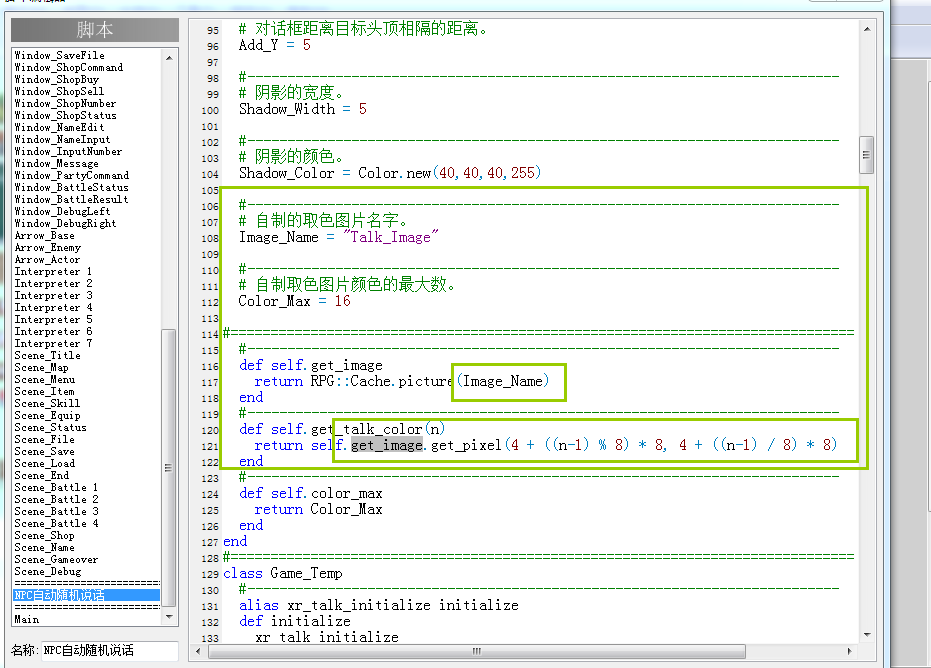931x668 pixels.
Task: Select Scene_Equip script
Action: point(48,415)
